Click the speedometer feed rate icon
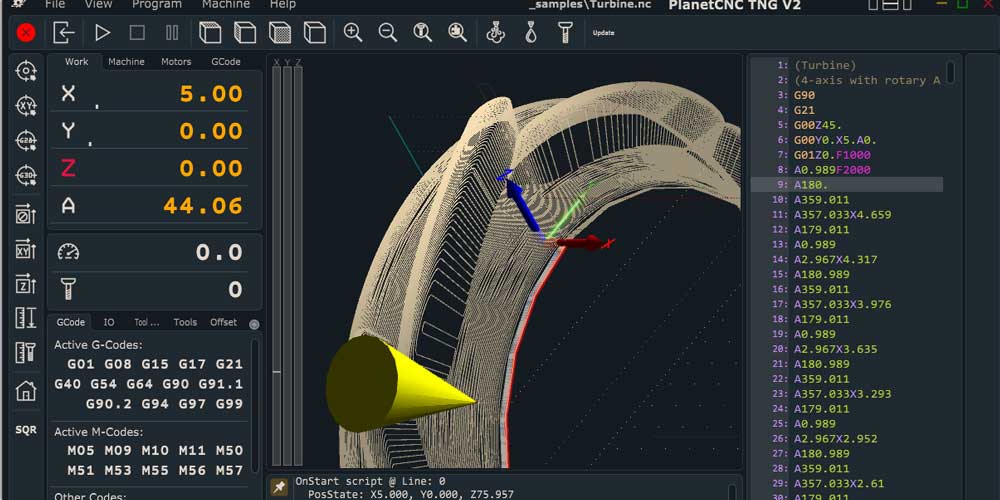Image resolution: width=1000 pixels, height=500 pixels. click(68, 252)
